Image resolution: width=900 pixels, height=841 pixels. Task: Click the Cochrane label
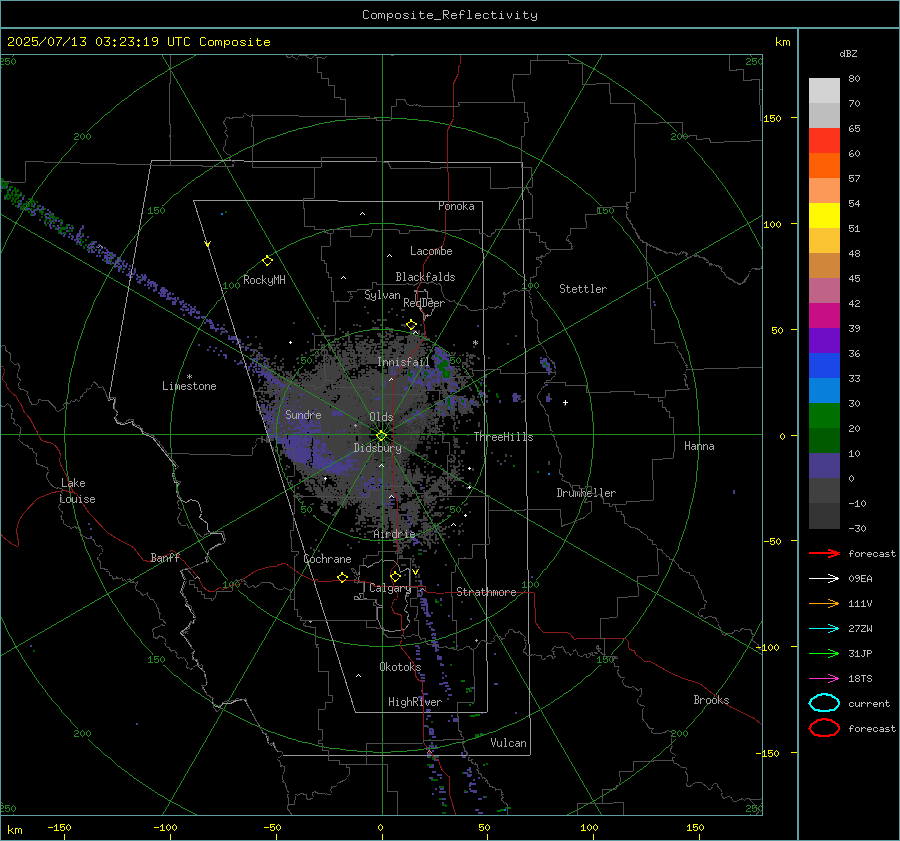coord(327,559)
